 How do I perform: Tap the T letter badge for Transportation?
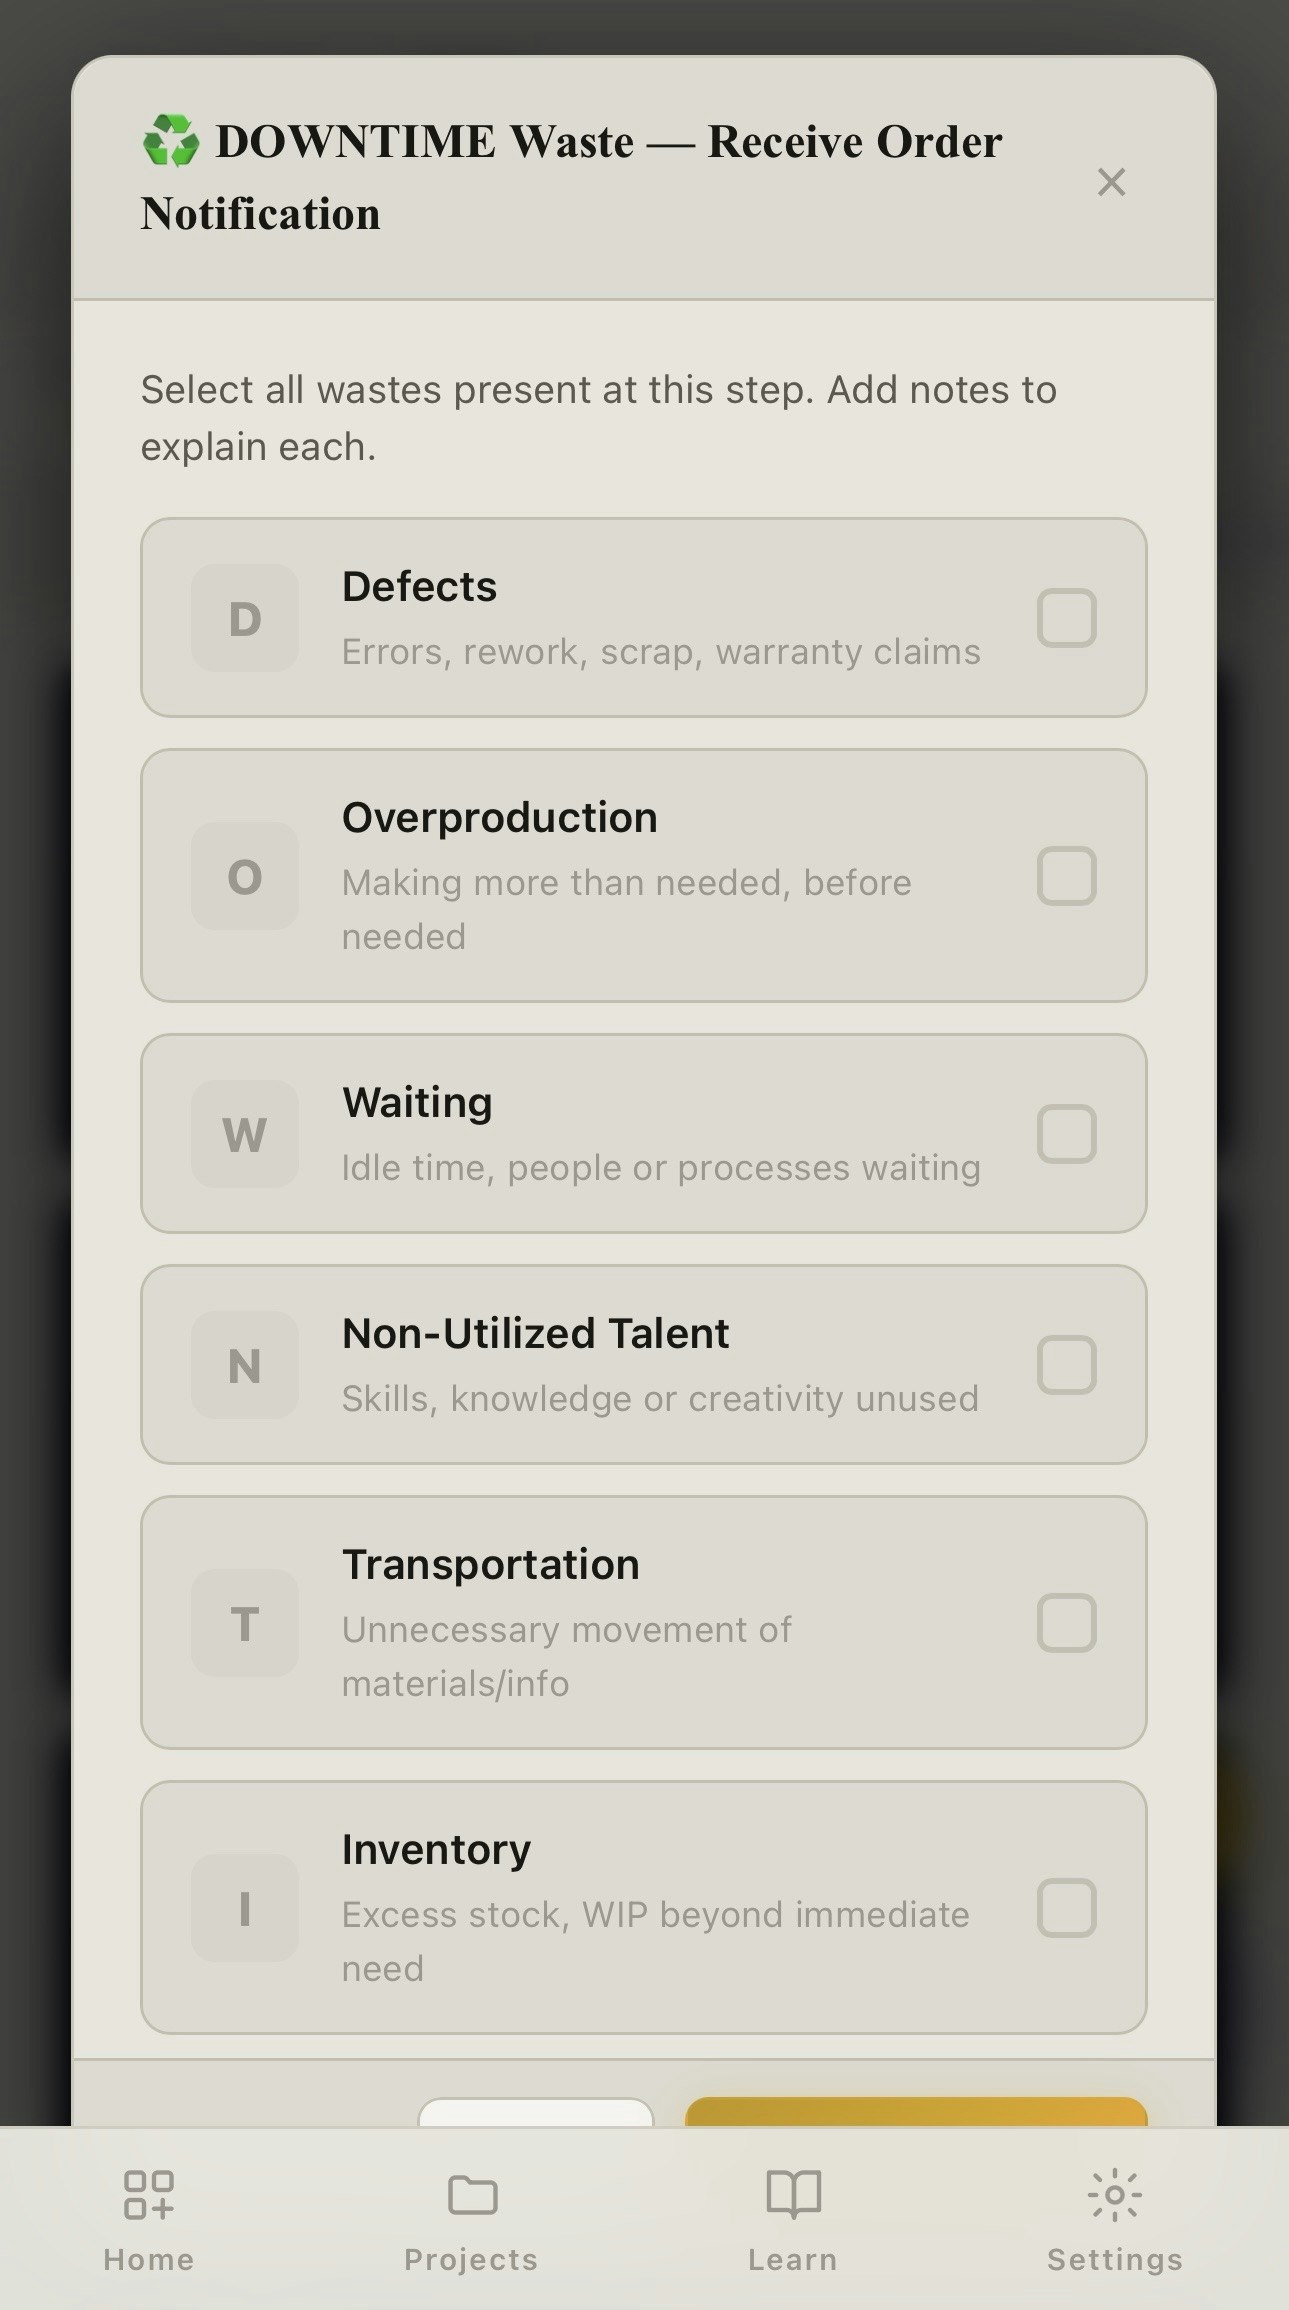[245, 1623]
